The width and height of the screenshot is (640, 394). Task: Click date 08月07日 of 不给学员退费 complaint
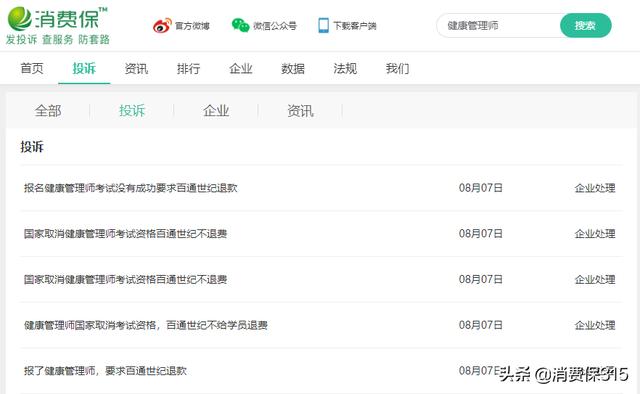(481, 325)
